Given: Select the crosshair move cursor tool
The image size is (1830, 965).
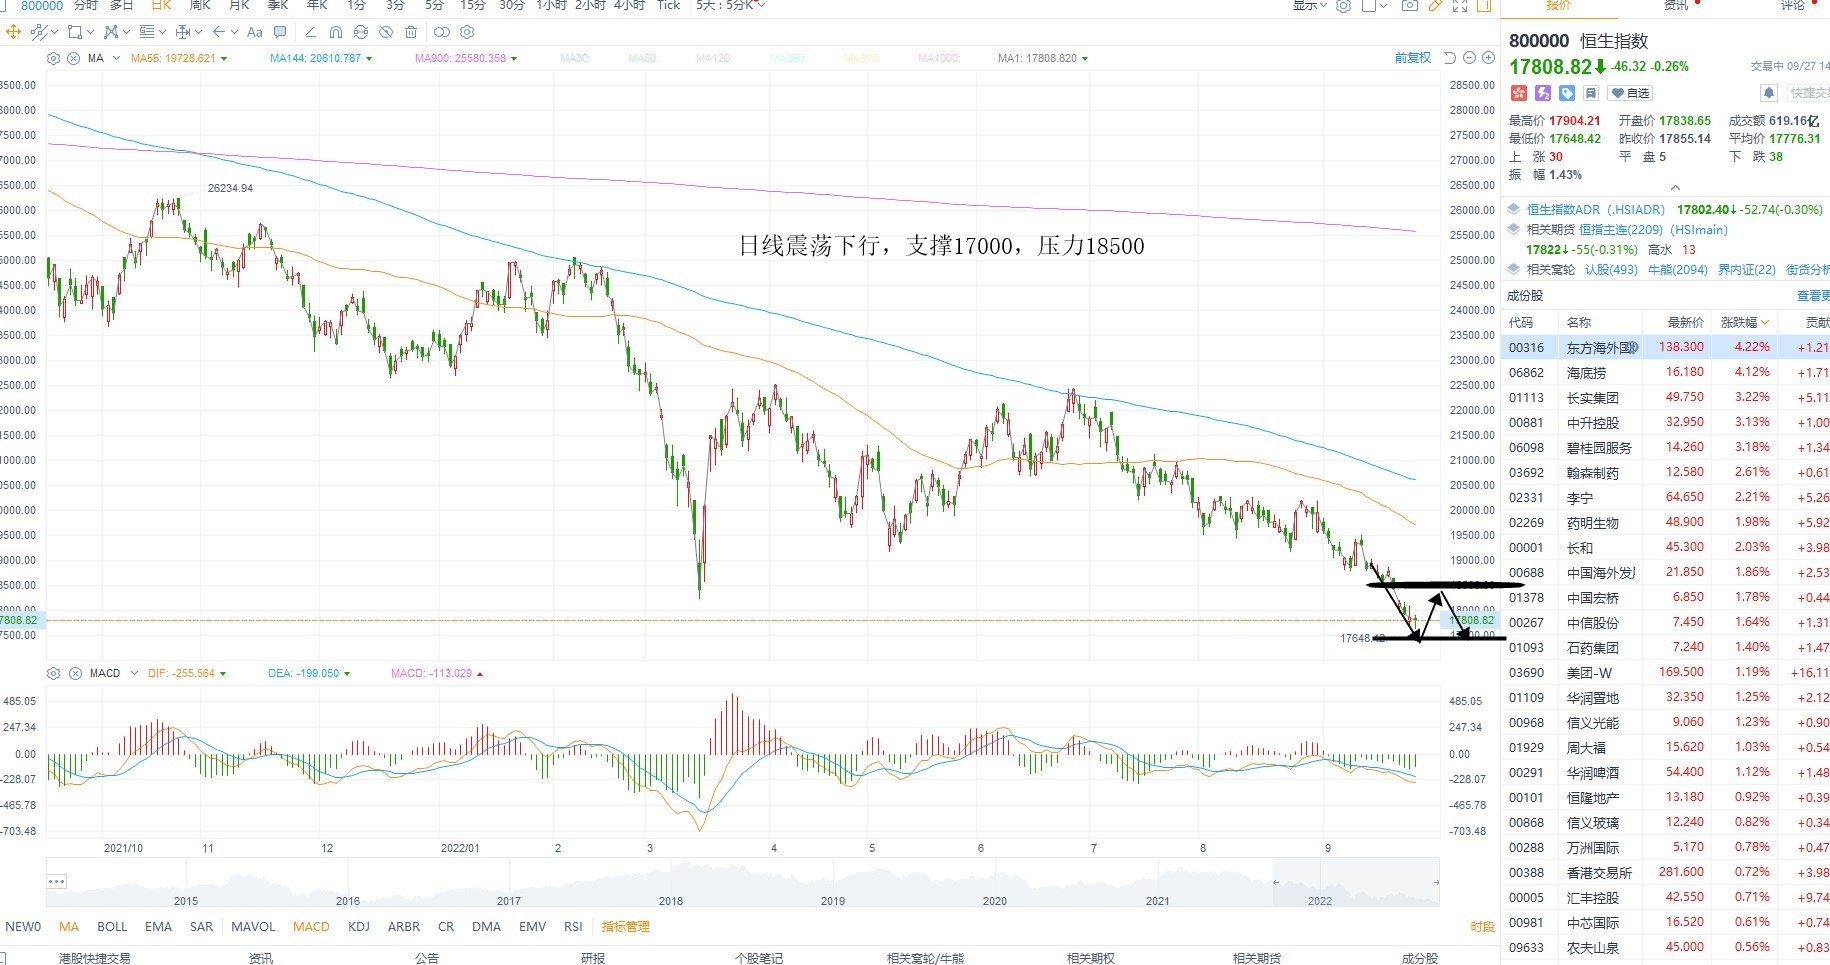Looking at the screenshot, I should click(x=13, y=32).
